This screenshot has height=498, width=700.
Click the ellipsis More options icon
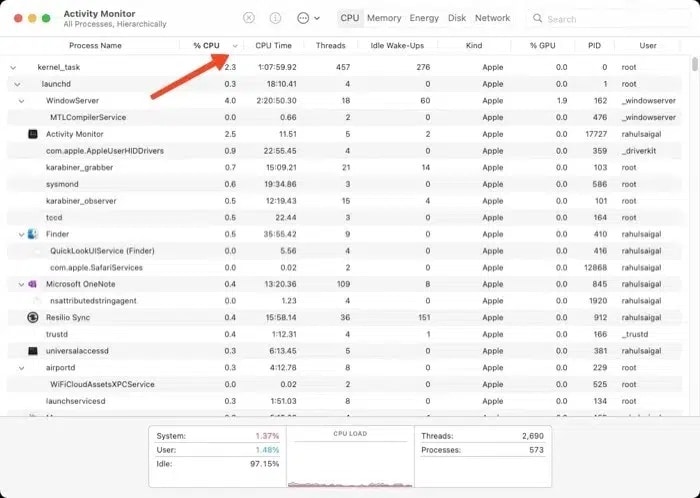tap(302, 18)
